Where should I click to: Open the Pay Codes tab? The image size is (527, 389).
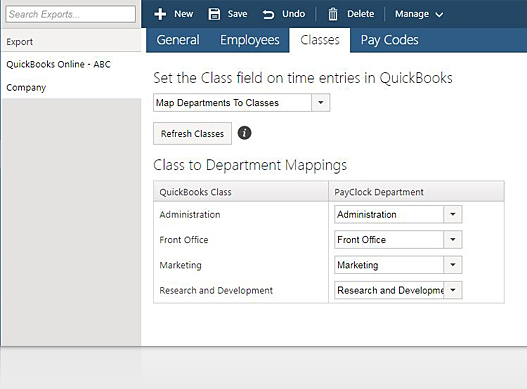[390, 40]
